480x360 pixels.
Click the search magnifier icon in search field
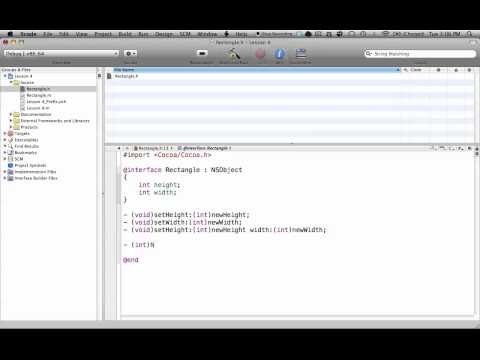tap(368, 53)
